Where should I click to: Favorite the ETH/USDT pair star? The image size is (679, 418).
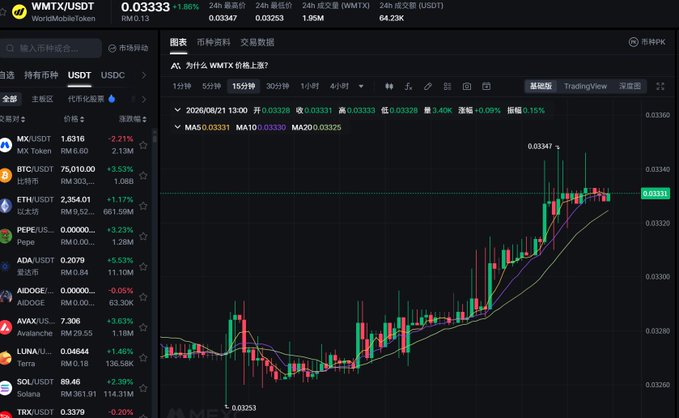coord(143,206)
